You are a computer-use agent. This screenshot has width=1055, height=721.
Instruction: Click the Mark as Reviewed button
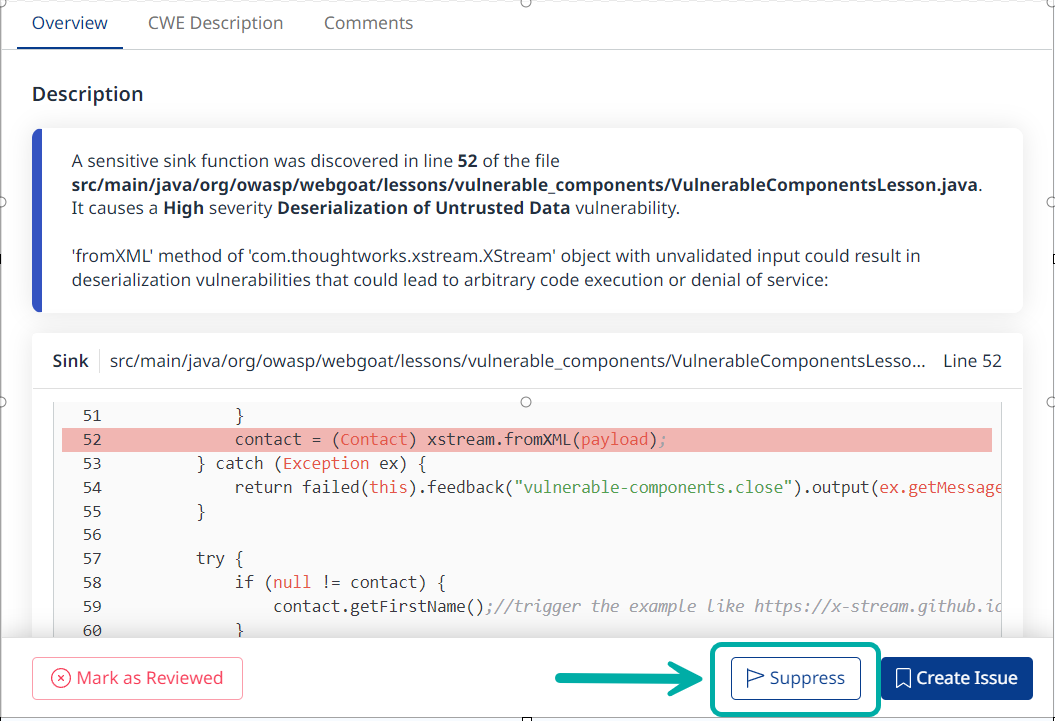pyautogui.click(x=137, y=678)
